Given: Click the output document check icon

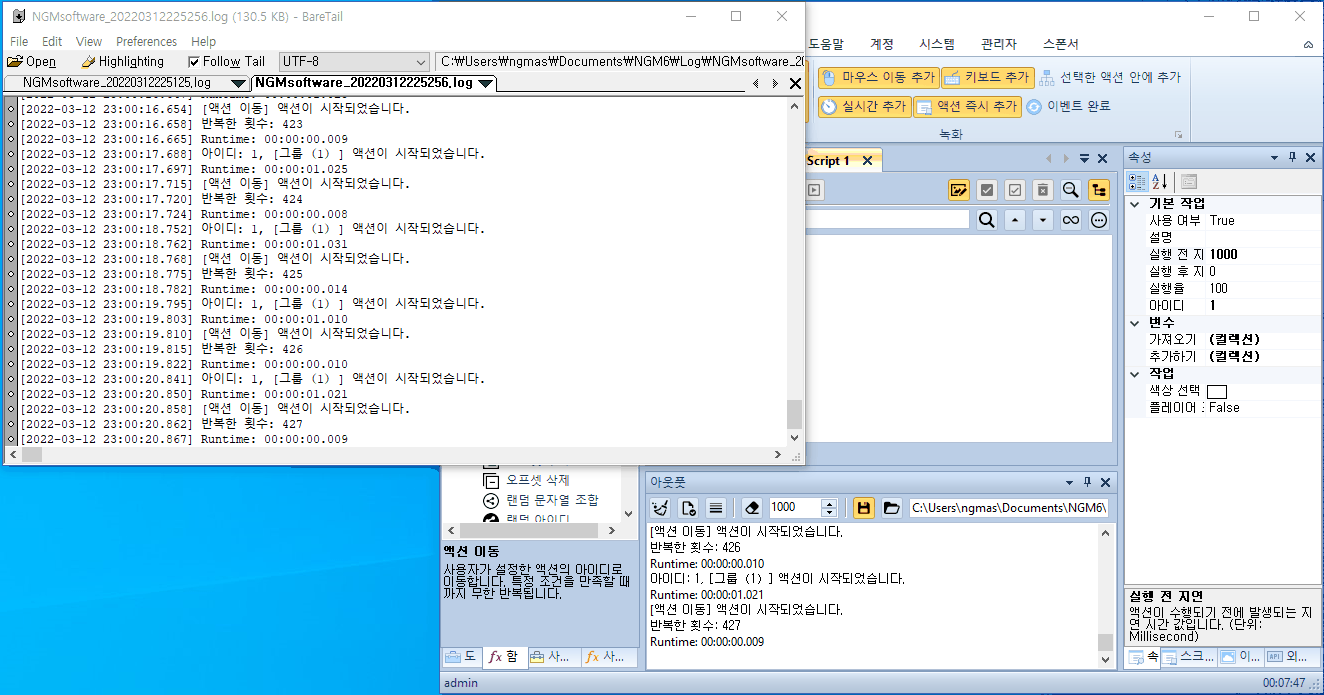Looking at the screenshot, I should click(688, 508).
